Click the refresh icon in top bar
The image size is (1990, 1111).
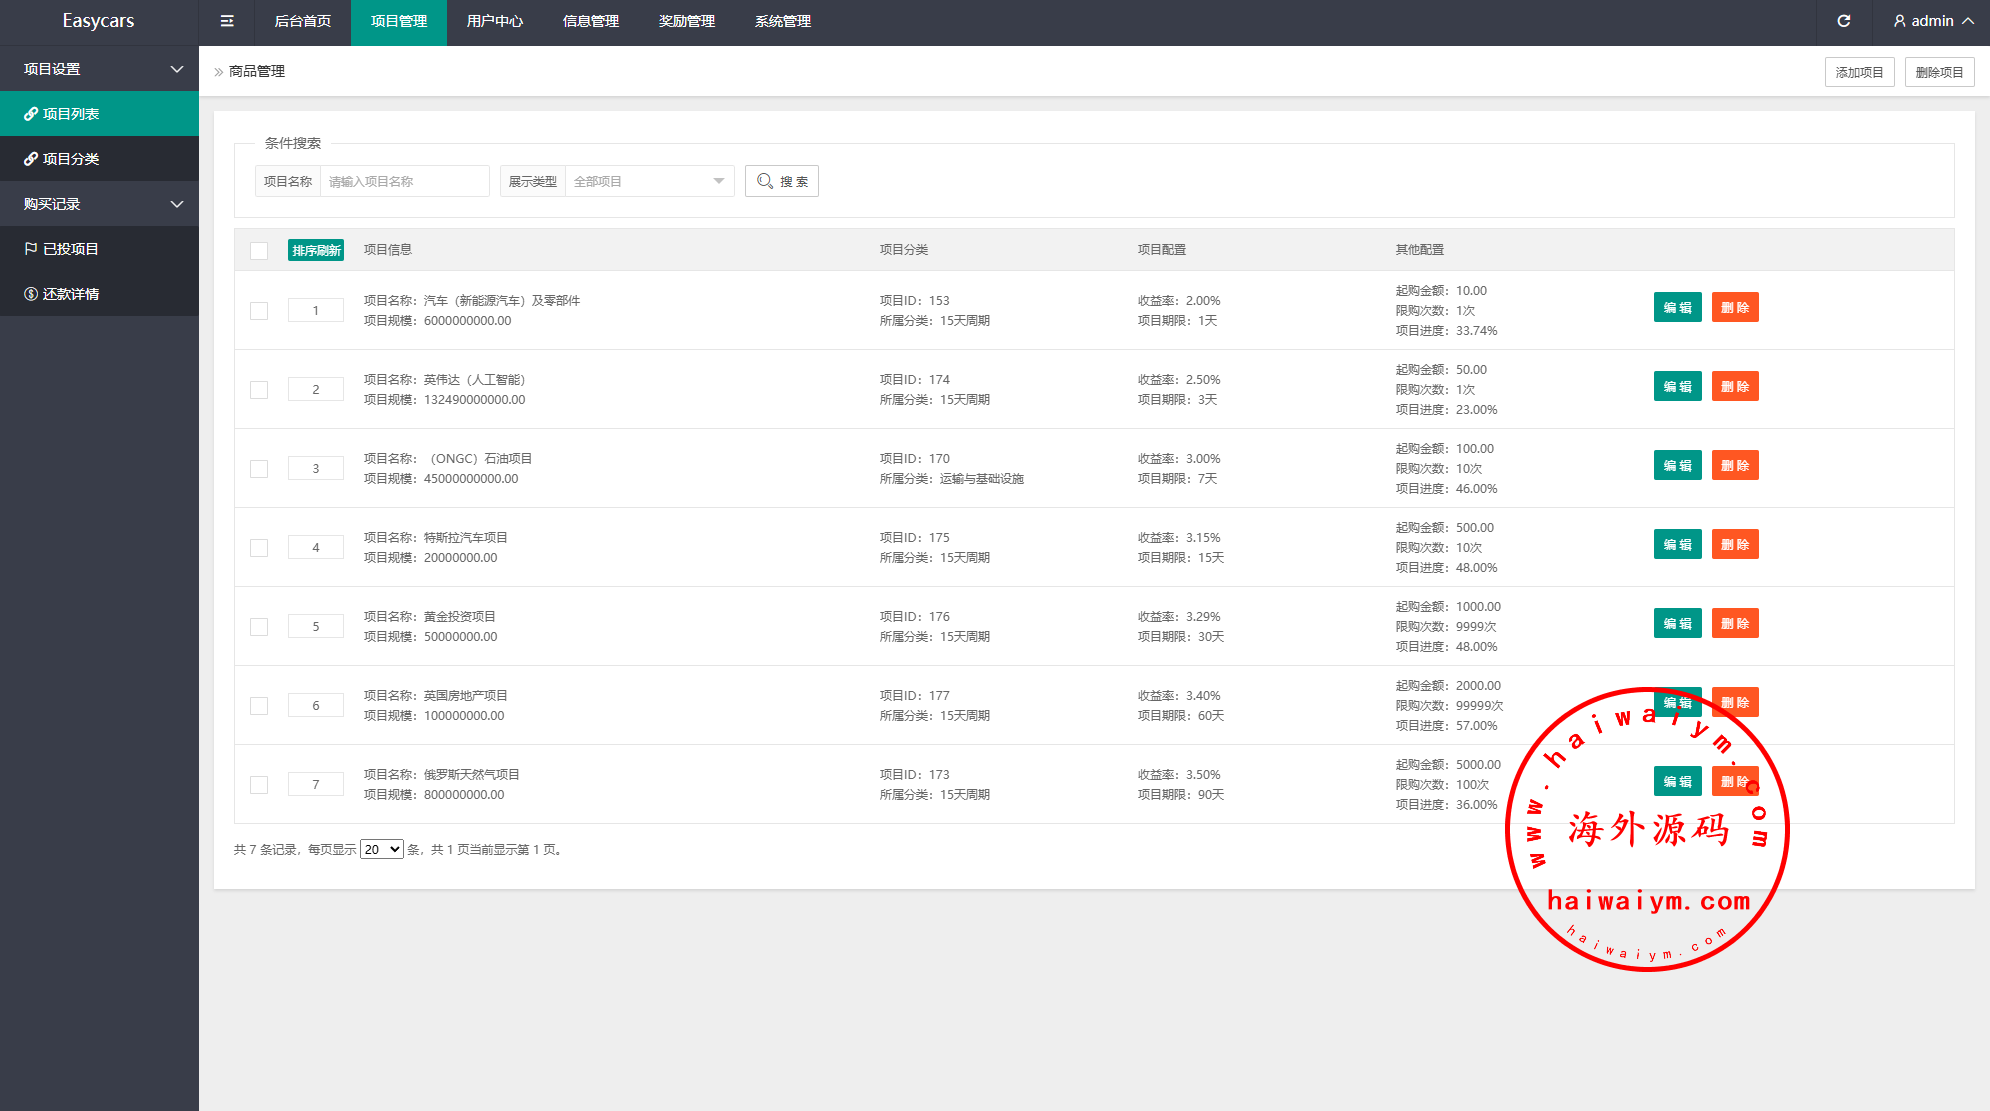point(1843,21)
